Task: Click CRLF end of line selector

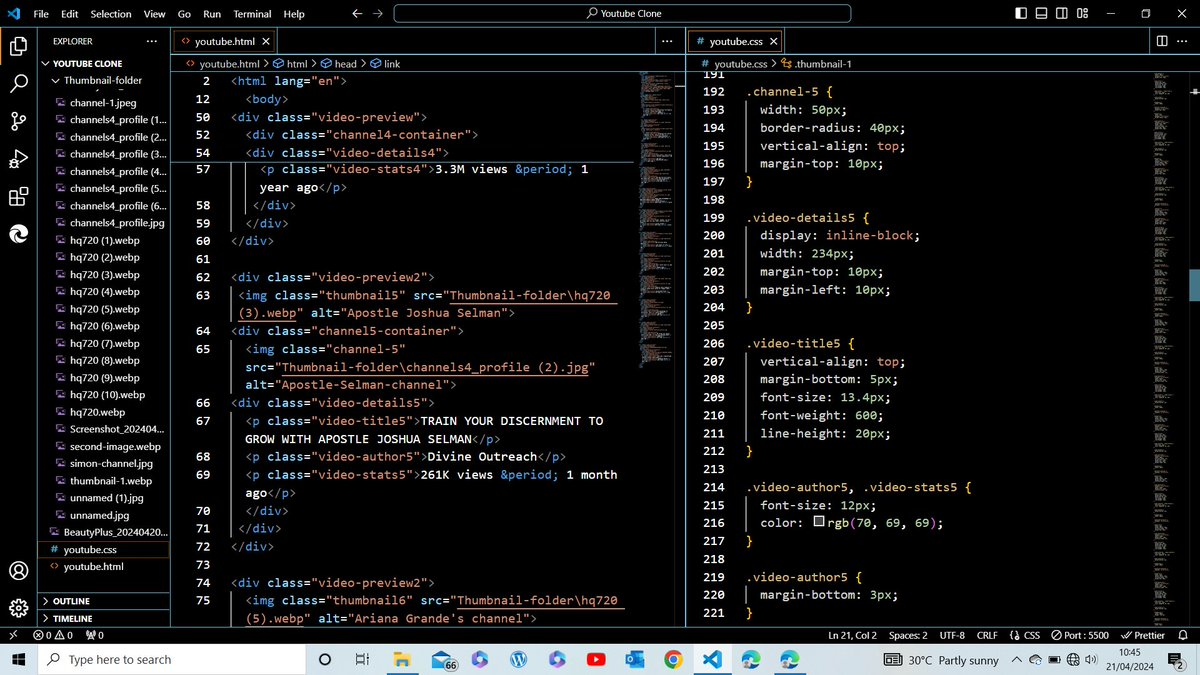Action: pos(986,635)
